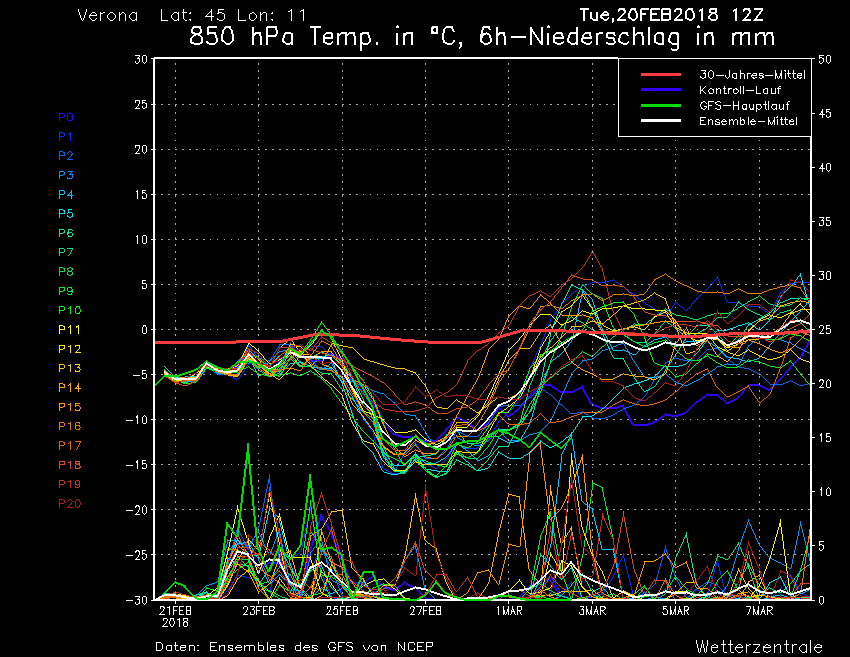Select the P11 yellow member label
Screen dimensions: 850x657
click(x=69, y=330)
